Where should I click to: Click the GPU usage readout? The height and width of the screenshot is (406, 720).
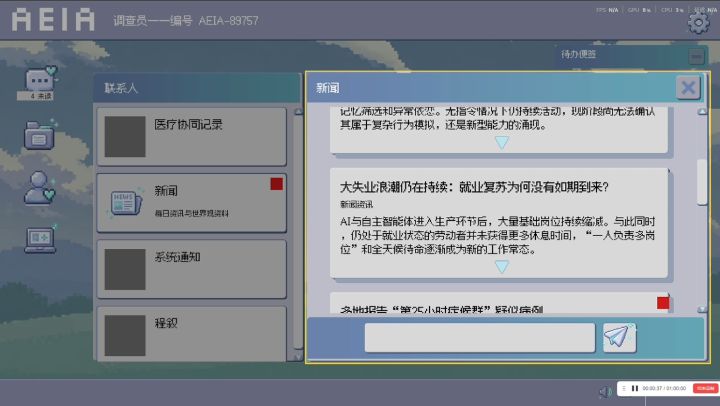[x=639, y=10]
